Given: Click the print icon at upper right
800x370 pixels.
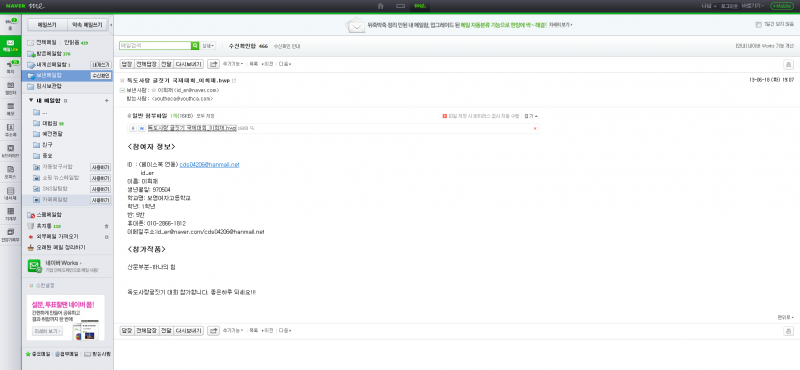Looking at the screenshot, I should (788, 64).
